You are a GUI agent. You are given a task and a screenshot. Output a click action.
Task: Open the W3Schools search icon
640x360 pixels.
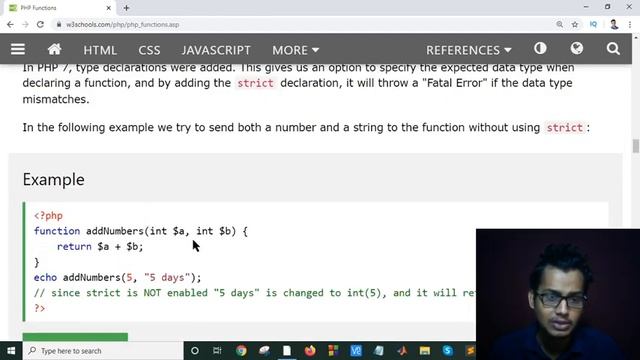pos(613,49)
